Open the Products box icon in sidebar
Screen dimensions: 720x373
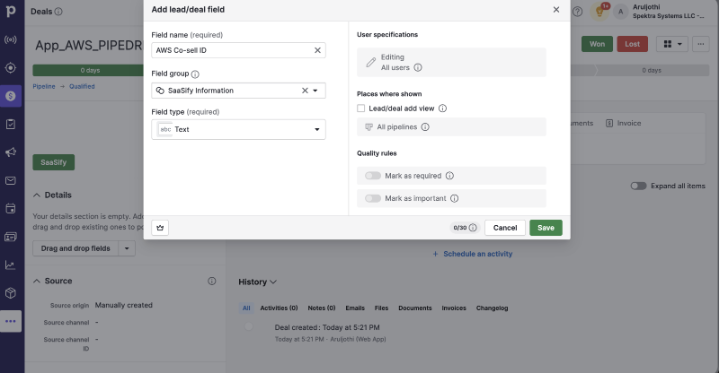(x=11, y=293)
